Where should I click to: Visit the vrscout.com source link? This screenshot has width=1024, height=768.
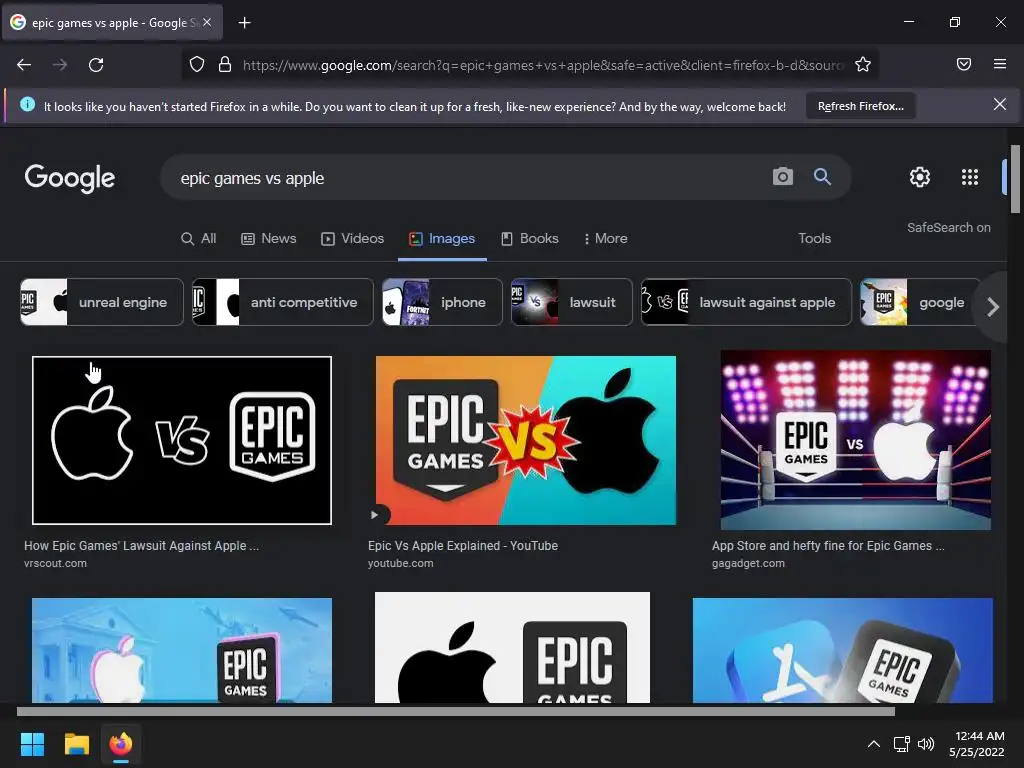56,563
